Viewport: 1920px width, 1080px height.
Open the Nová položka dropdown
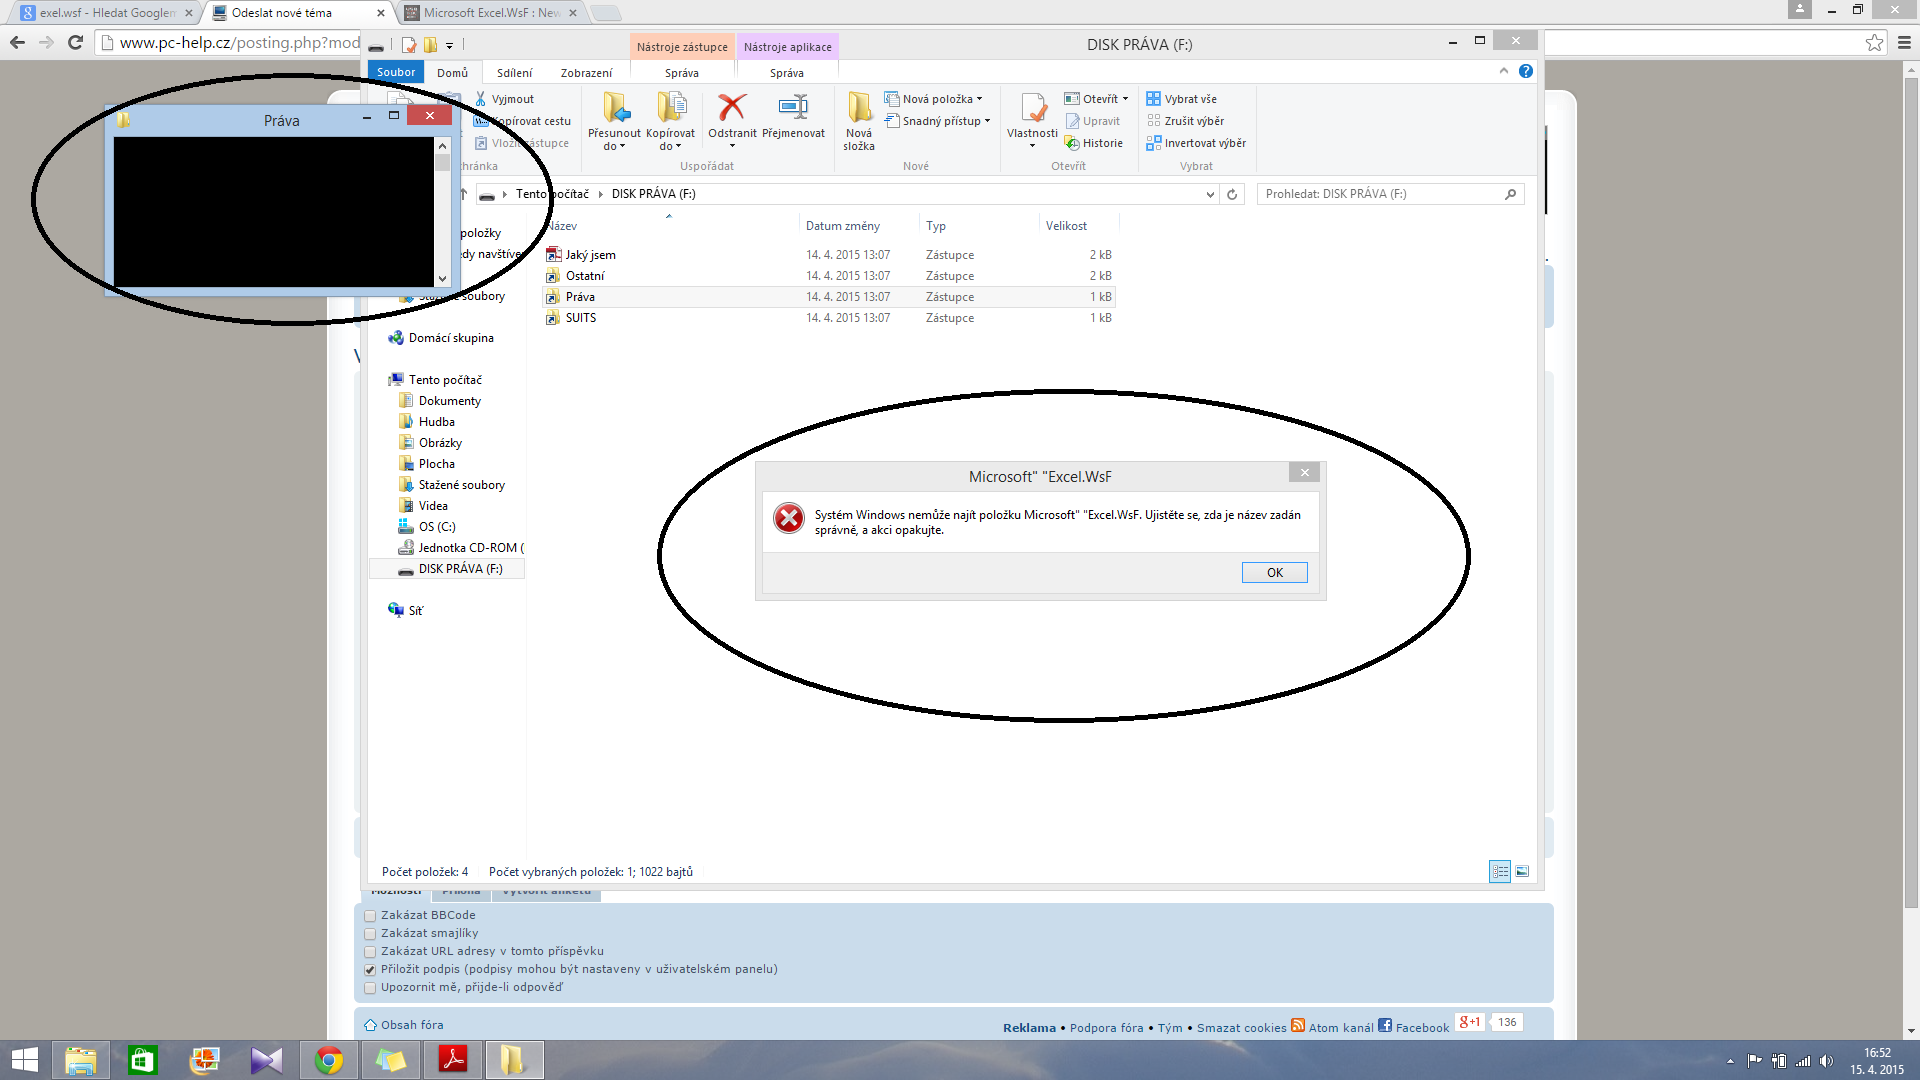click(940, 99)
